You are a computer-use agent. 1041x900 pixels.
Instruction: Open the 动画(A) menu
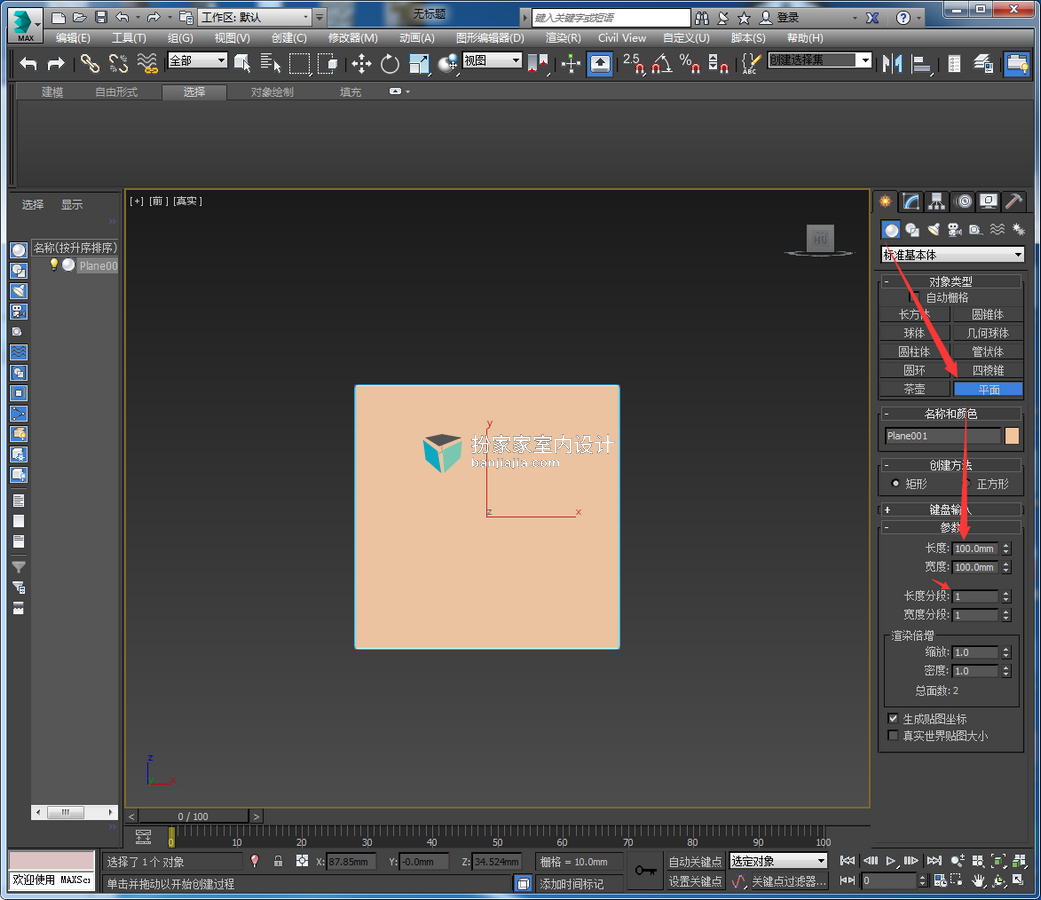[417, 38]
